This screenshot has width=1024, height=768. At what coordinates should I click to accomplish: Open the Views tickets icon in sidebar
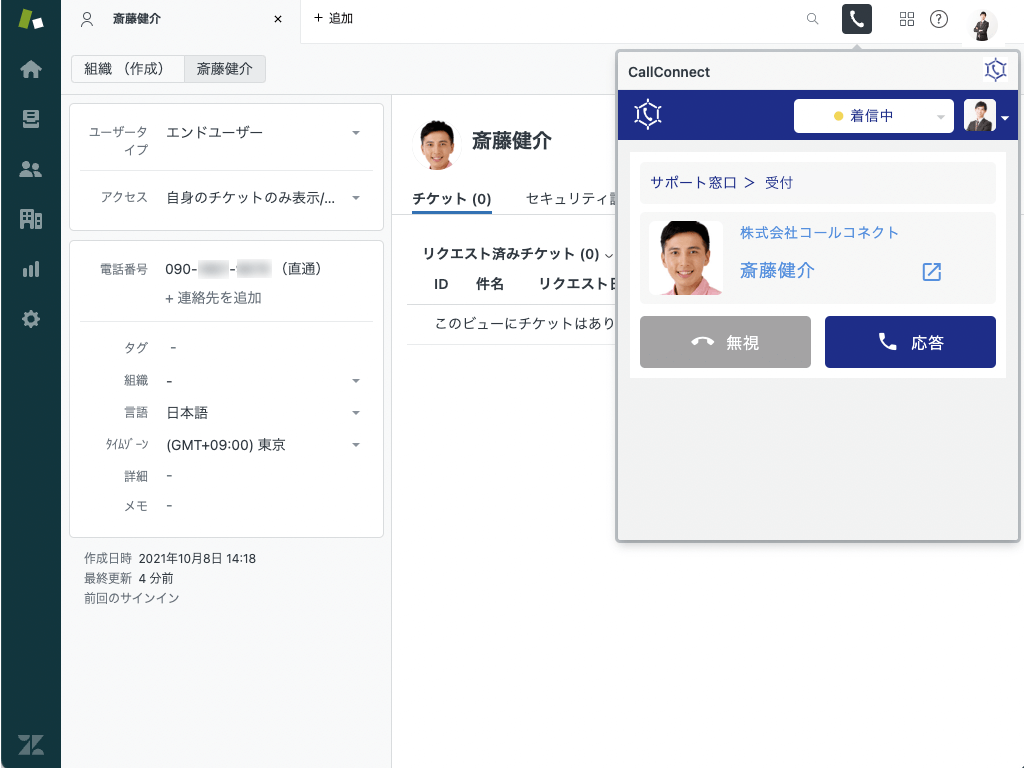click(31, 119)
